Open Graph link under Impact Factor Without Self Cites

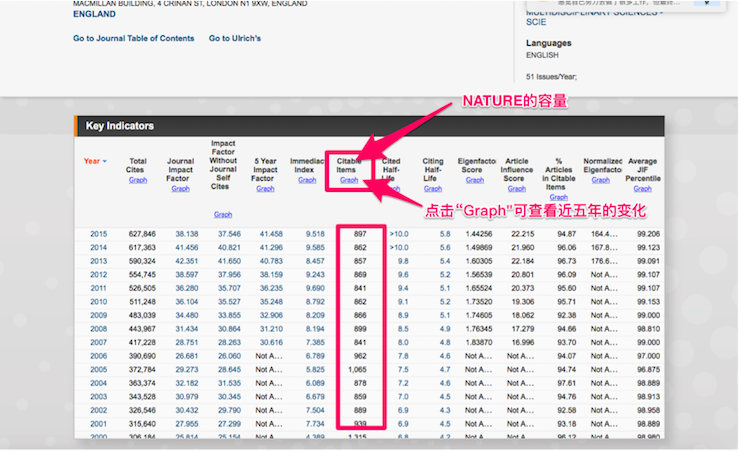pyautogui.click(x=223, y=214)
